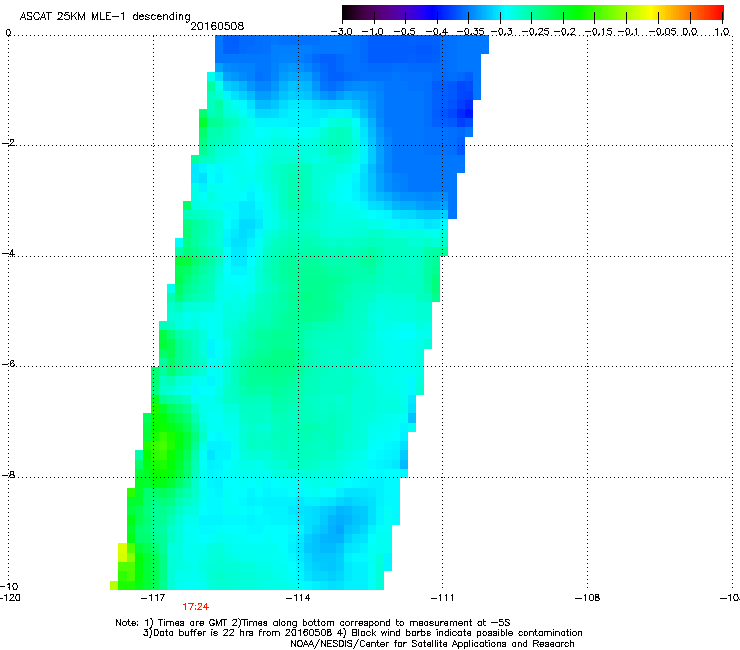Click the -3.0 color scale label

click(342, 32)
